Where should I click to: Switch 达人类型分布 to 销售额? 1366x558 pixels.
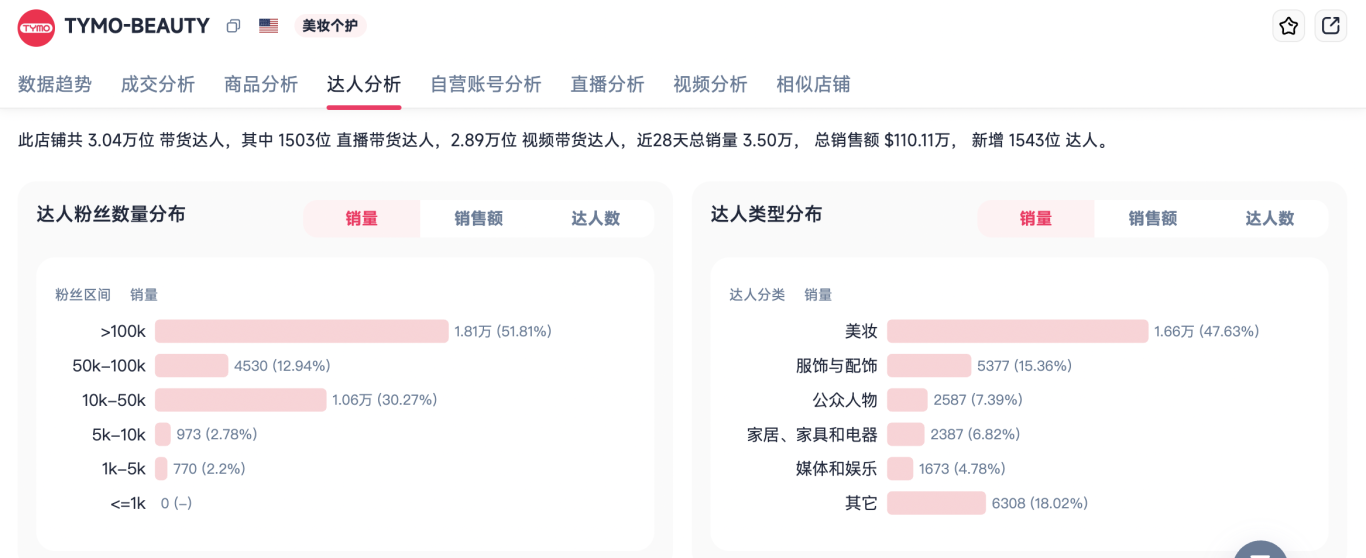(x=1152, y=218)
